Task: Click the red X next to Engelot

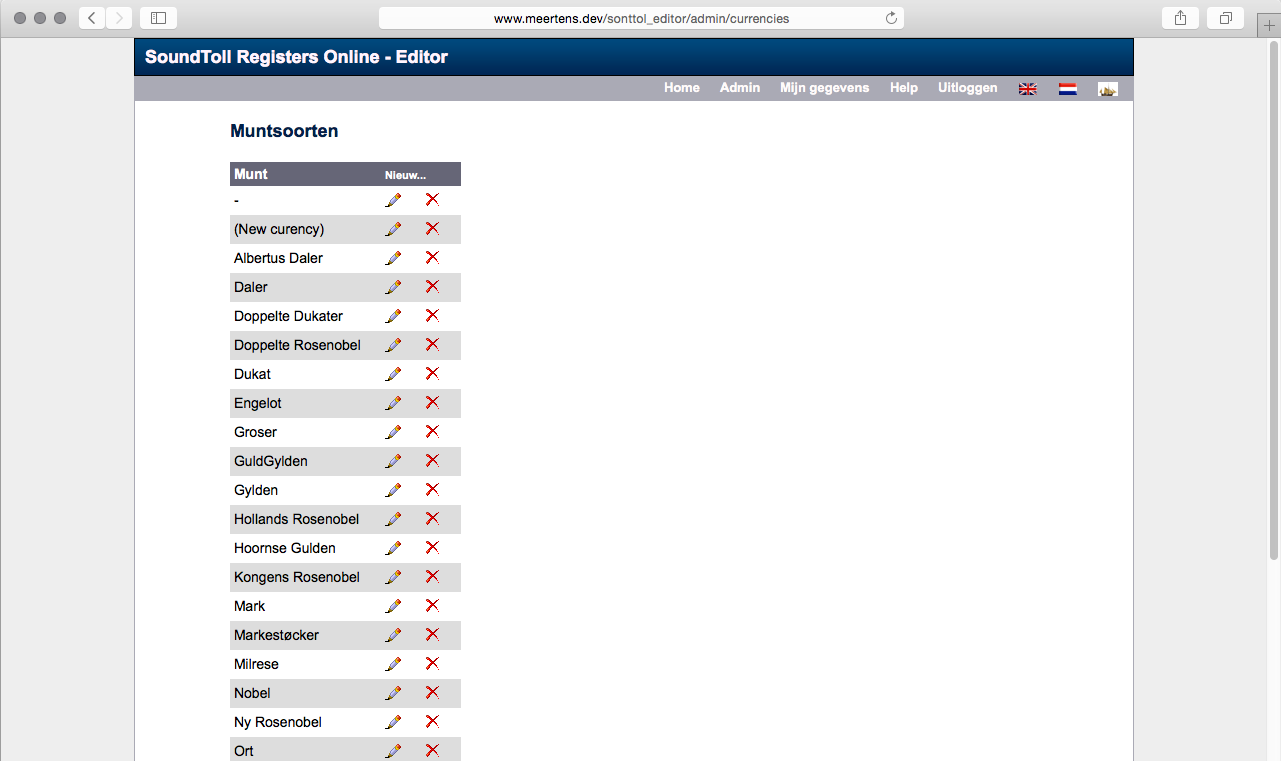Action: point(432,403)
